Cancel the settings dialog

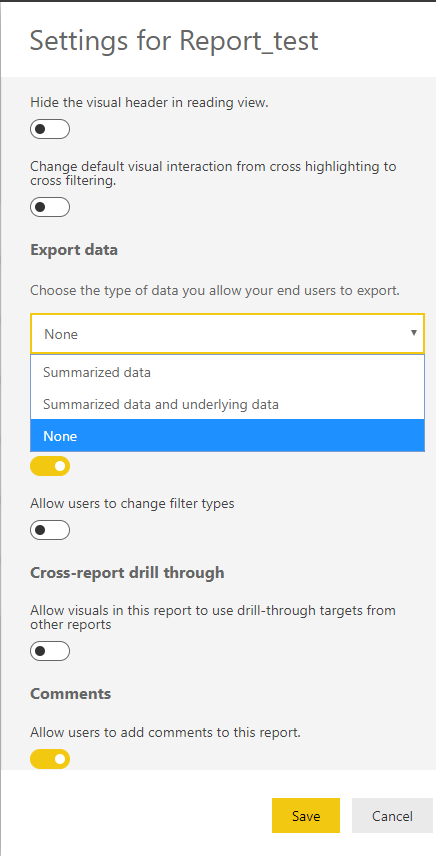392,816
